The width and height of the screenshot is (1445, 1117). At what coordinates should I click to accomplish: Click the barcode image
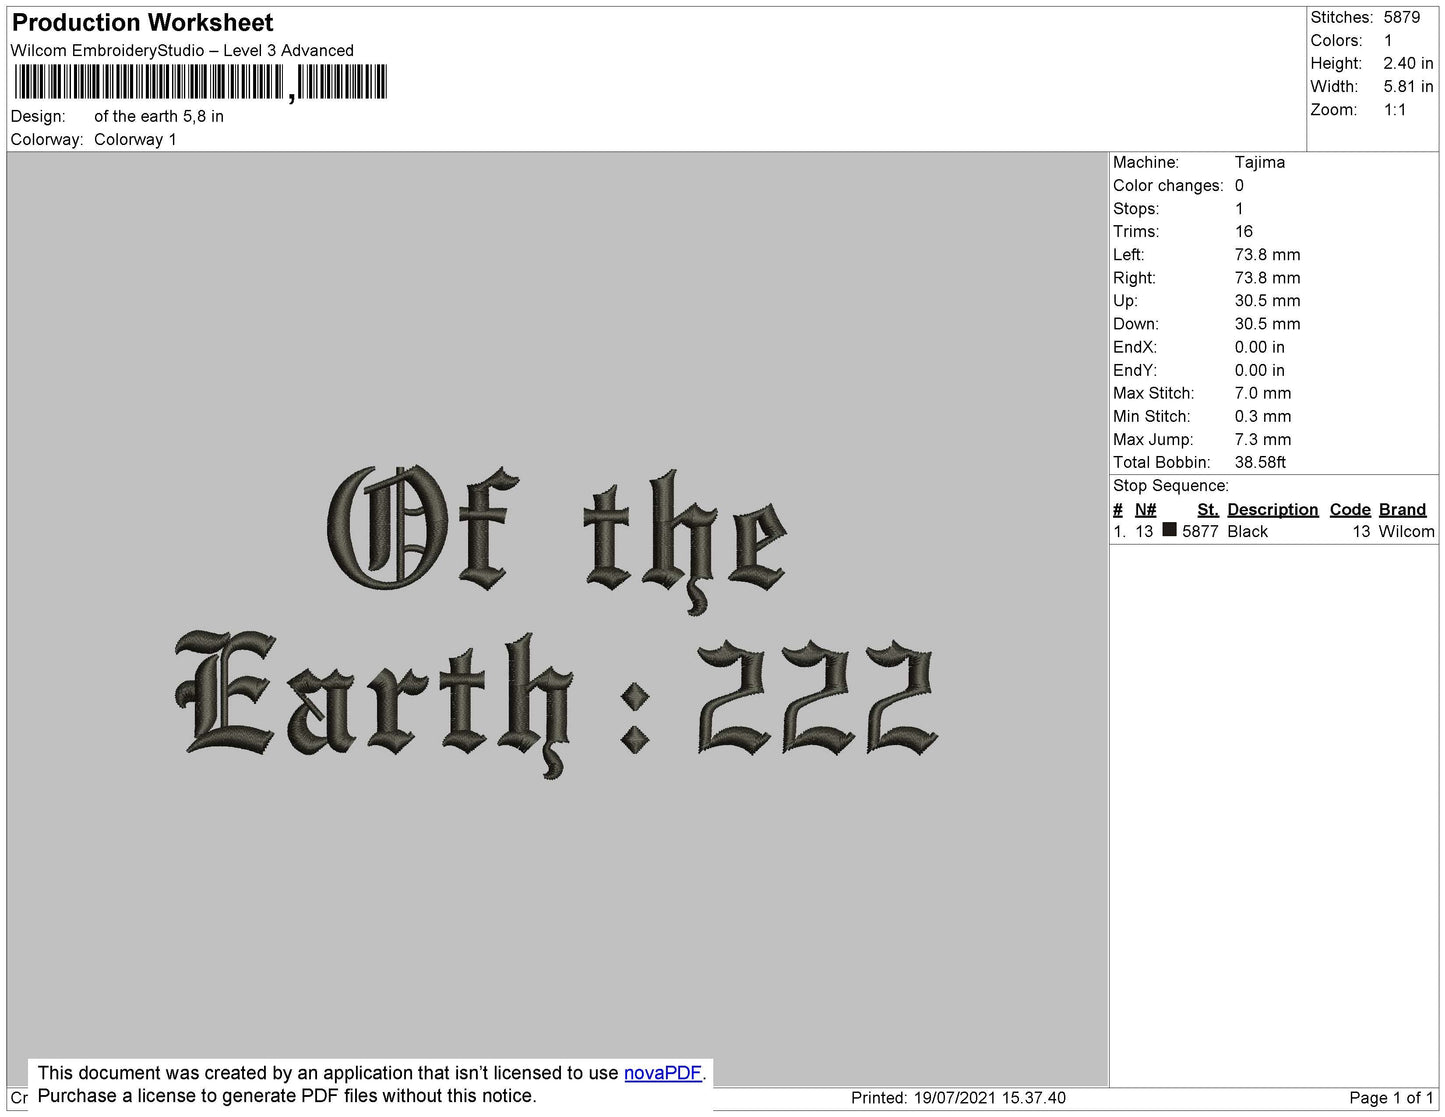click(x=200, y=82)
